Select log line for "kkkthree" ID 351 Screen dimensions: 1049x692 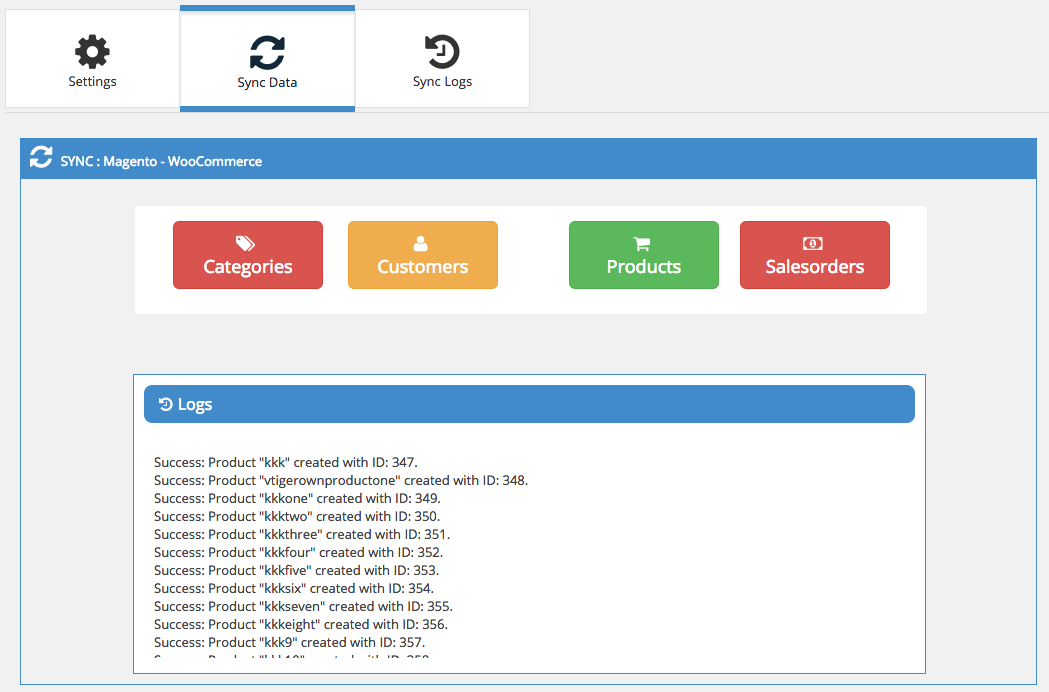click(302, 535)
